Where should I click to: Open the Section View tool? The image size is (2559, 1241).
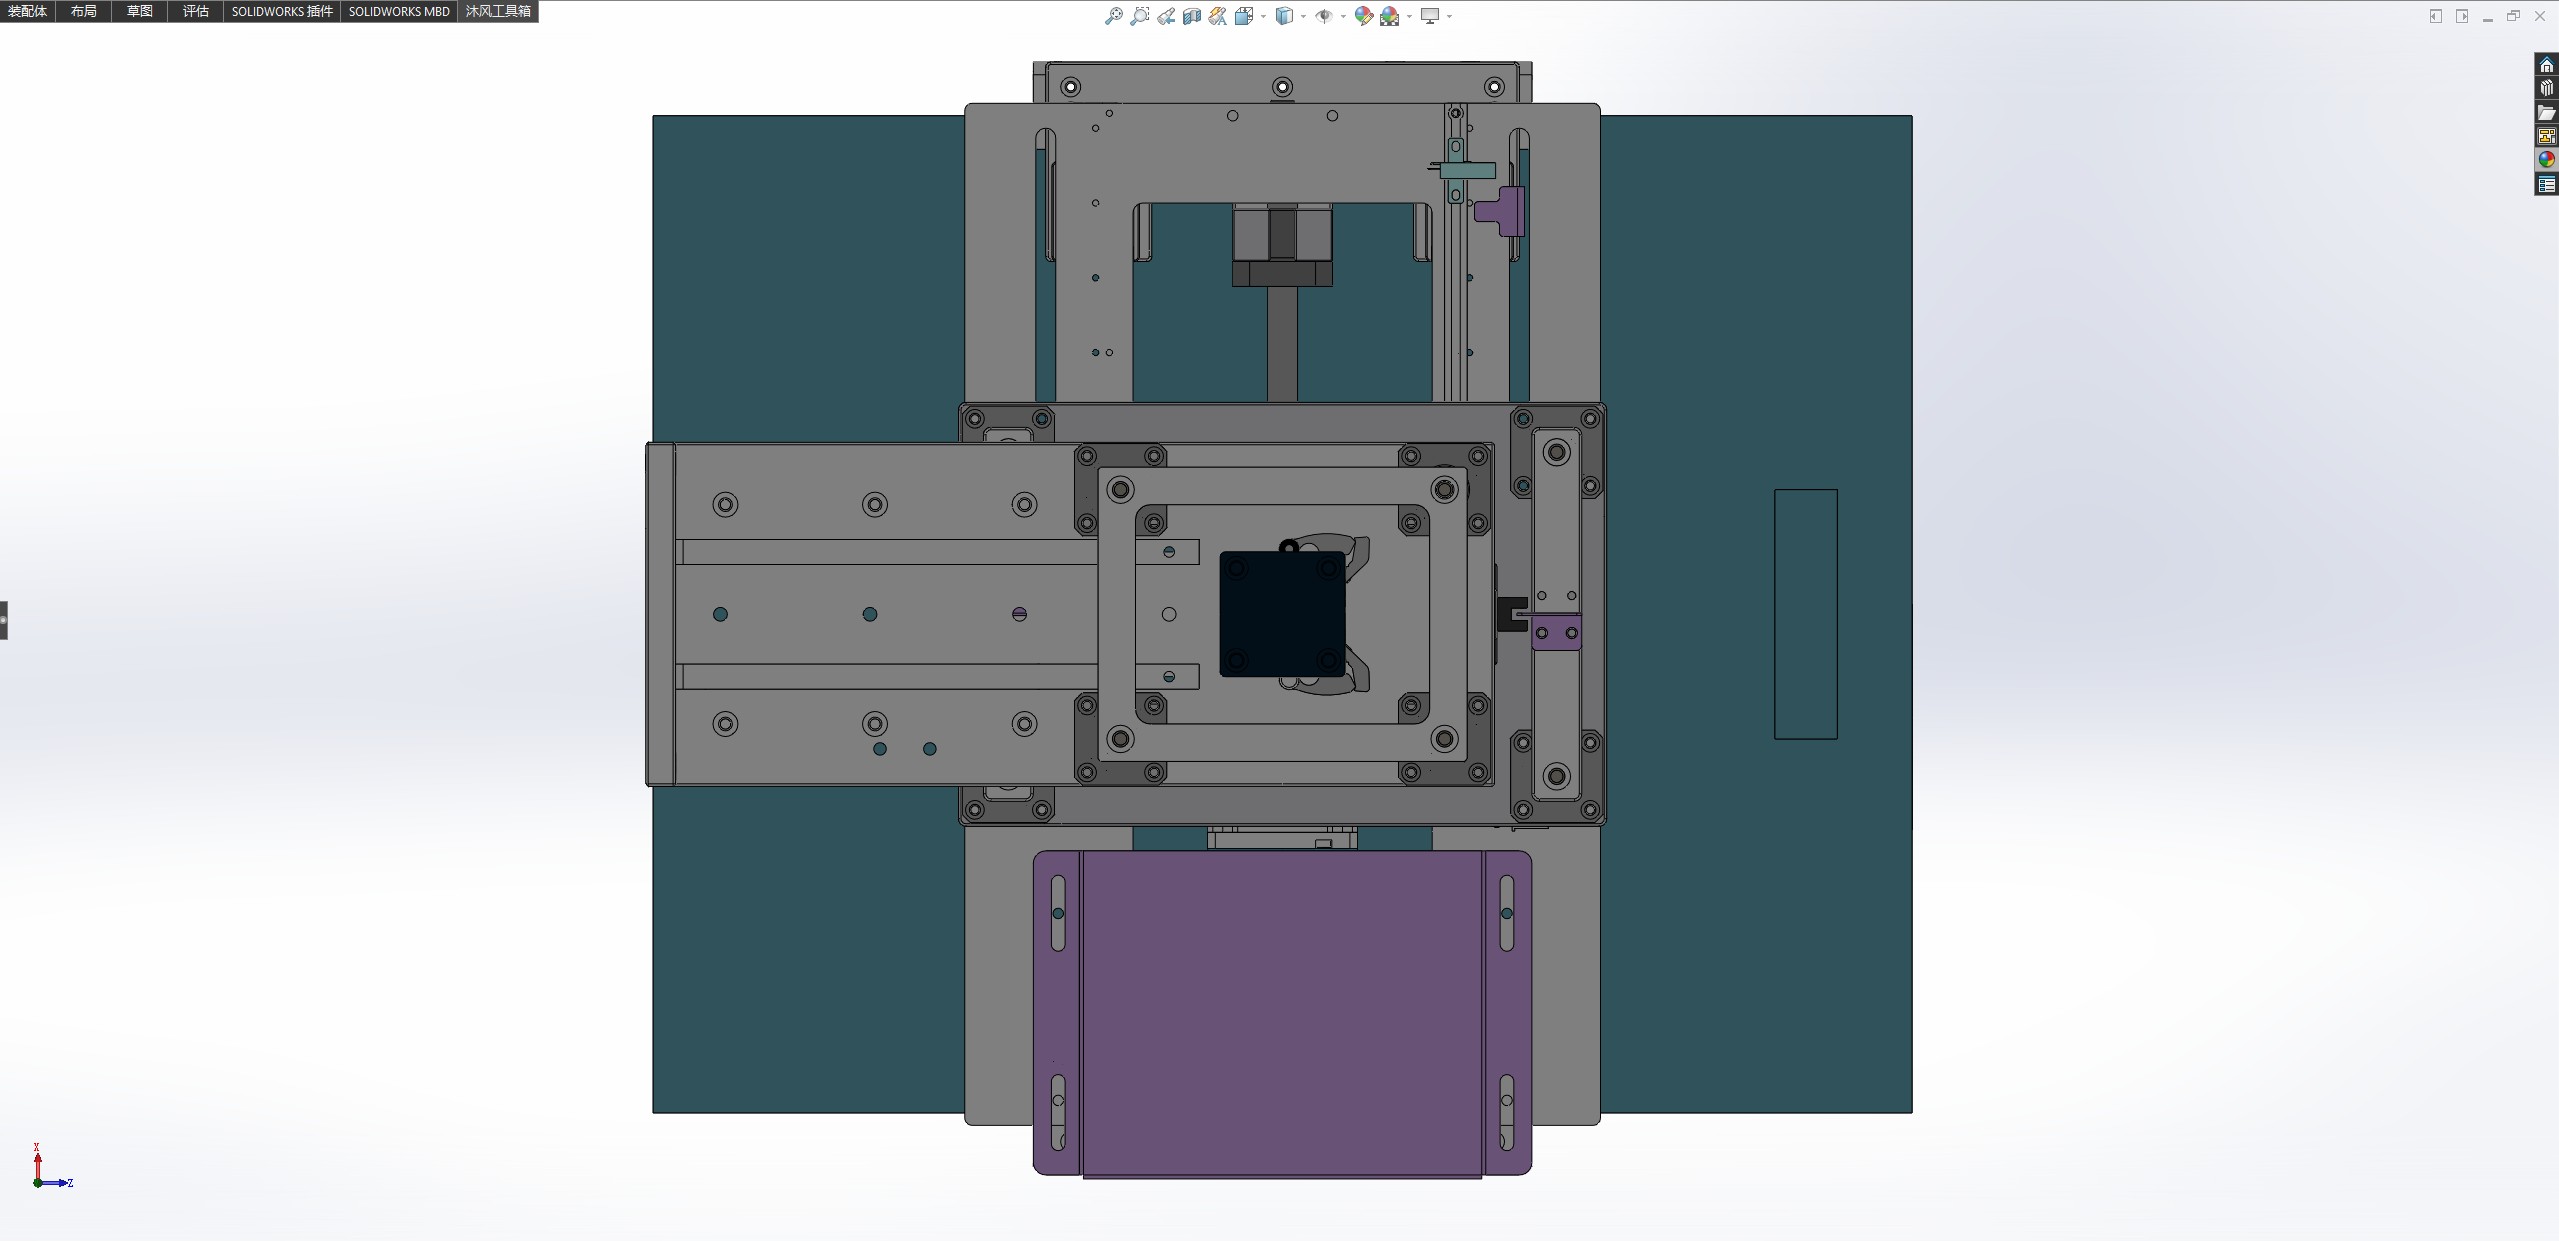[1191, 16]
